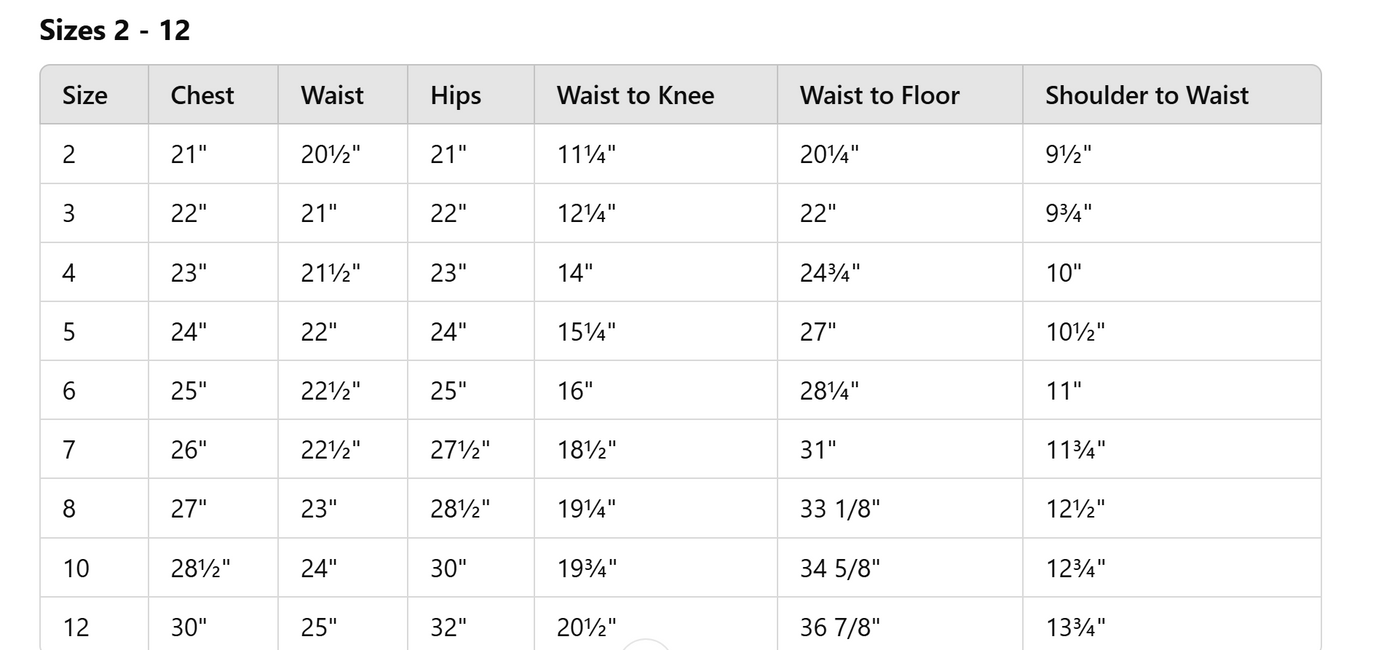Click the 27½" hips cell
The image size is (1400, 650).
[460, 450]
